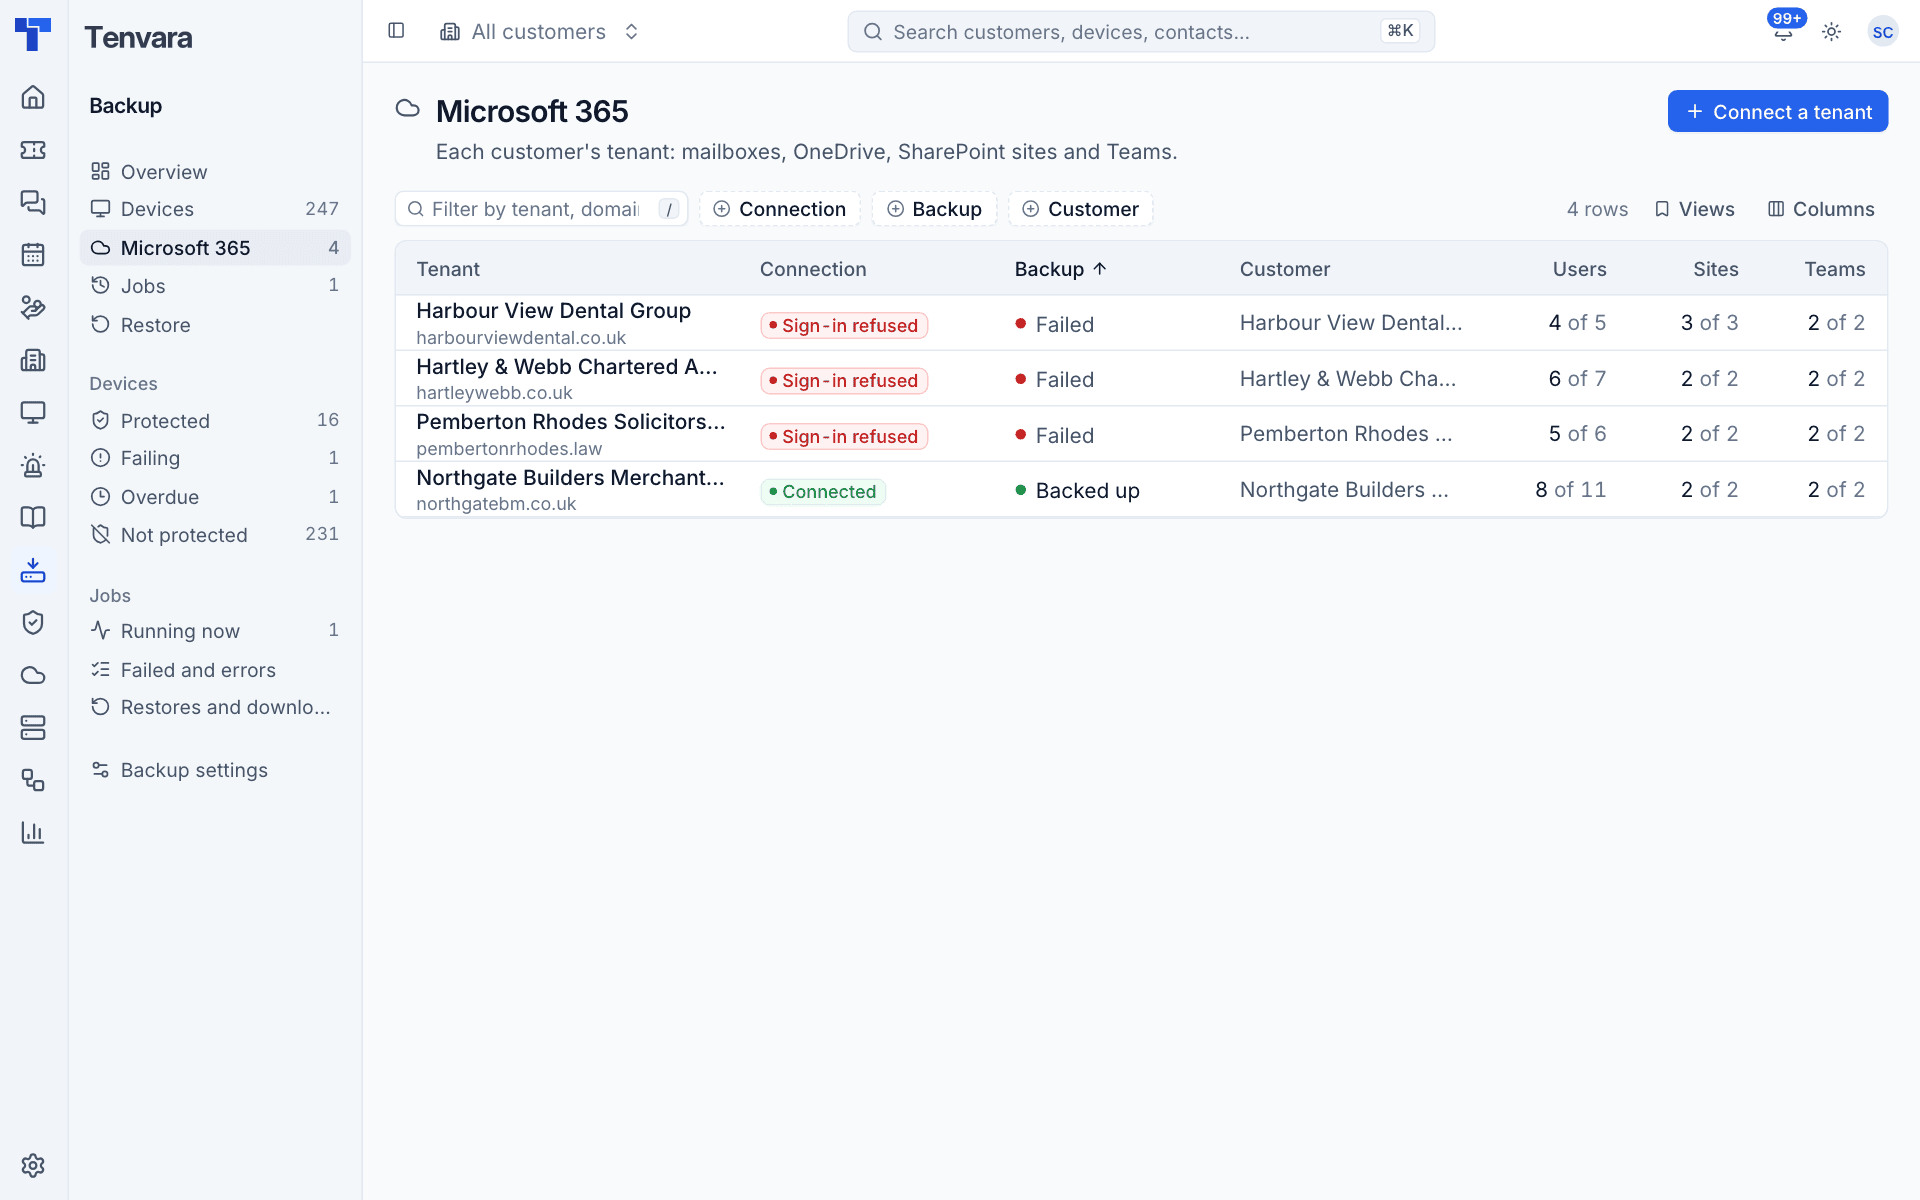Open the settings gear icon

coord(33,1165)
